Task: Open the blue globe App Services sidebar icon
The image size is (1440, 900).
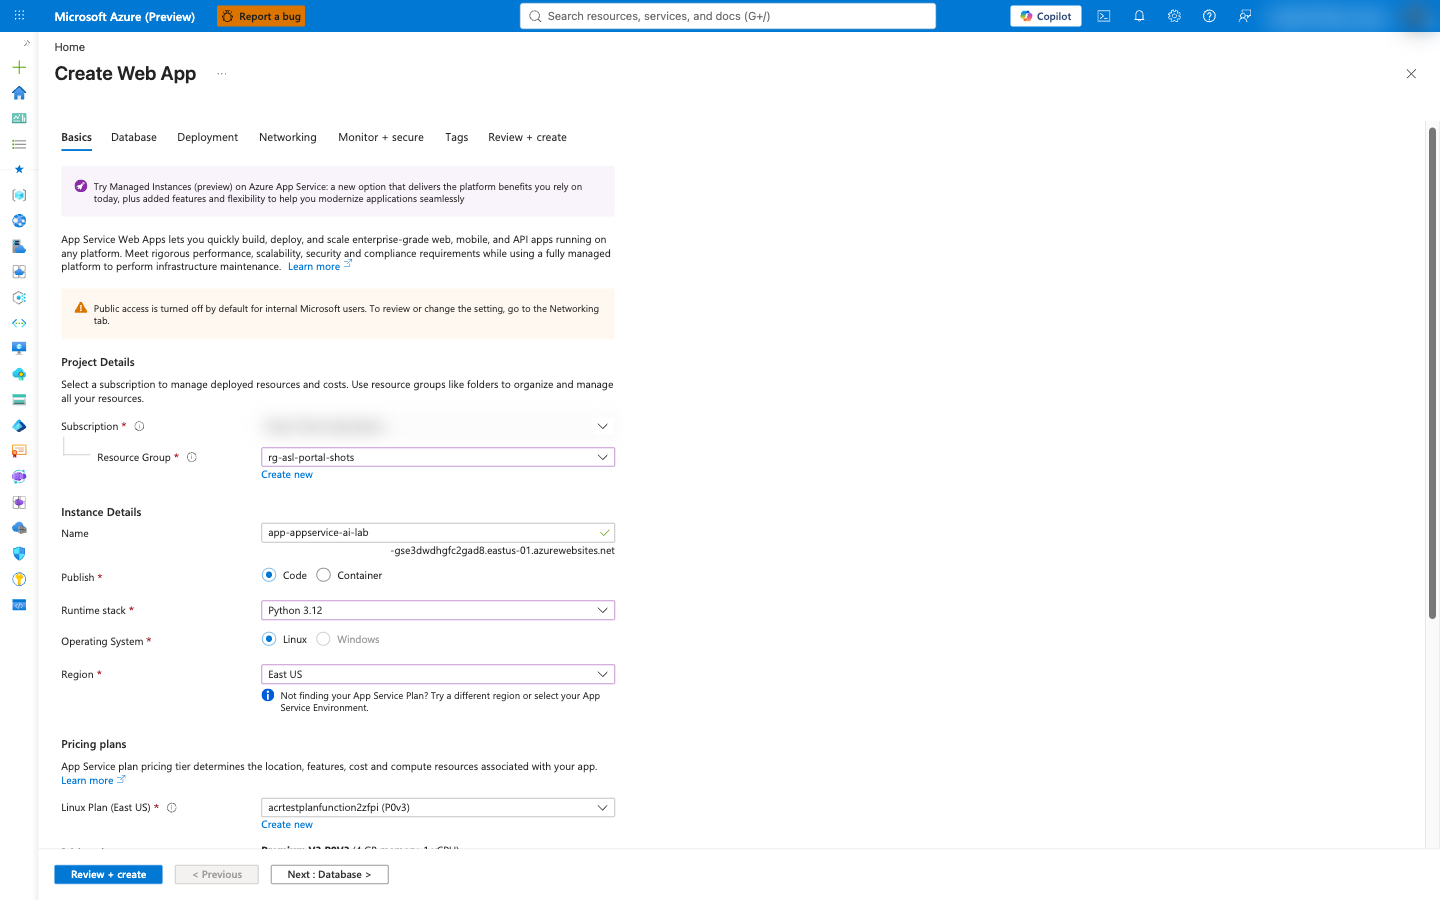Action: point(19,221)
